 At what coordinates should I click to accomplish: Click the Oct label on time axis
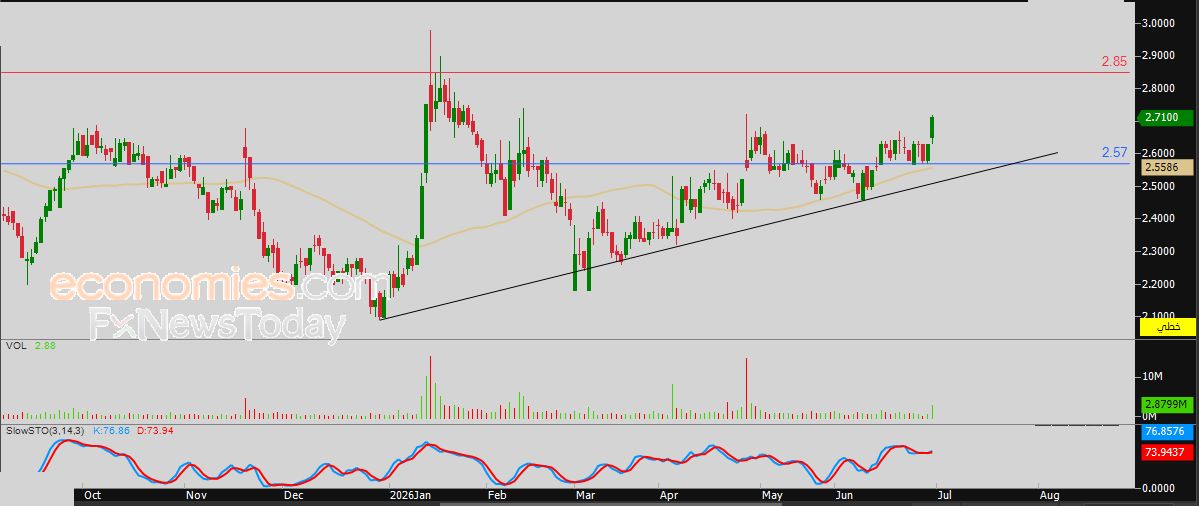(x=93, y=496)
